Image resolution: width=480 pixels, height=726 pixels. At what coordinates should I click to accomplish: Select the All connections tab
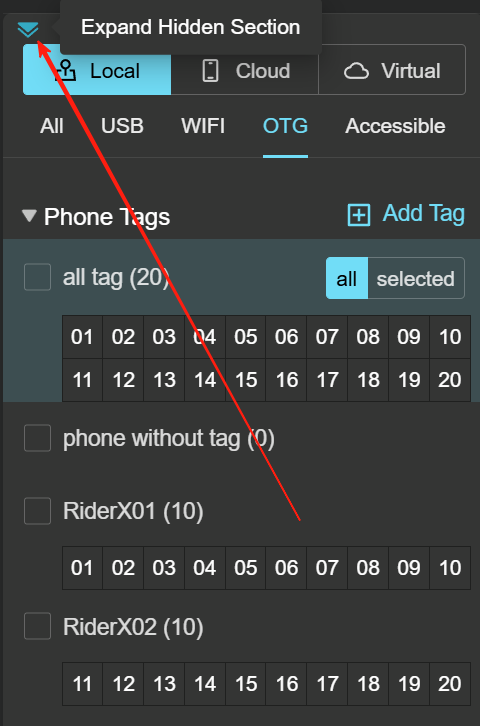tap(52, 126)
